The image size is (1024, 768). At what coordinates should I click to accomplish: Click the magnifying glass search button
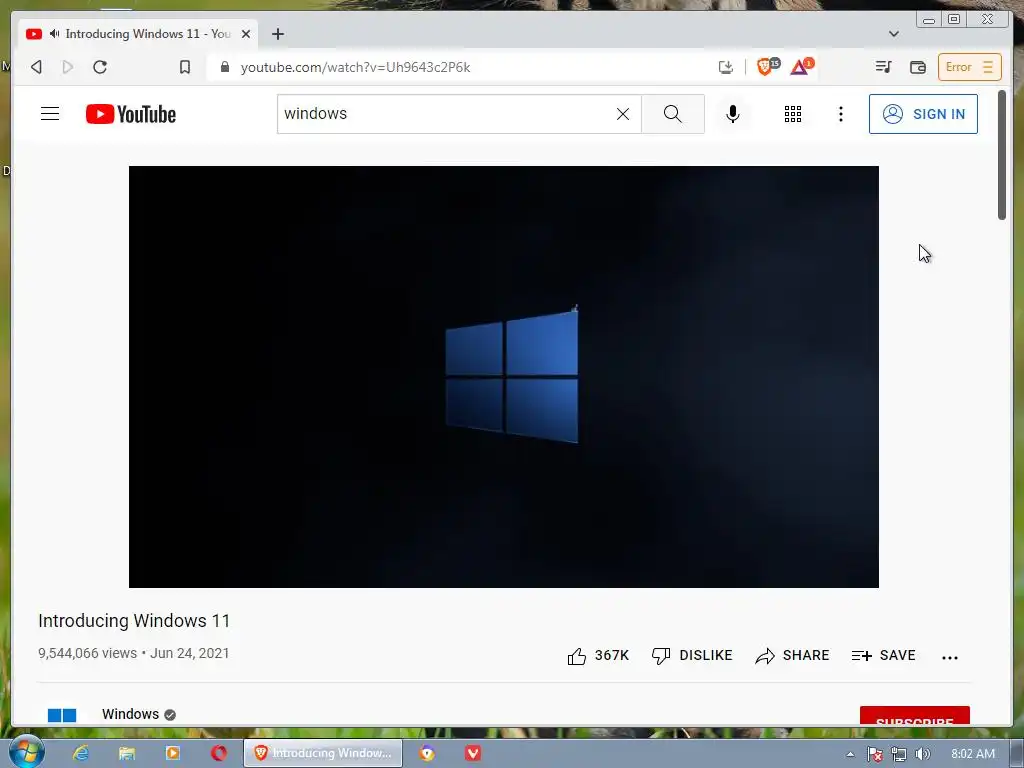coord(673,114)
